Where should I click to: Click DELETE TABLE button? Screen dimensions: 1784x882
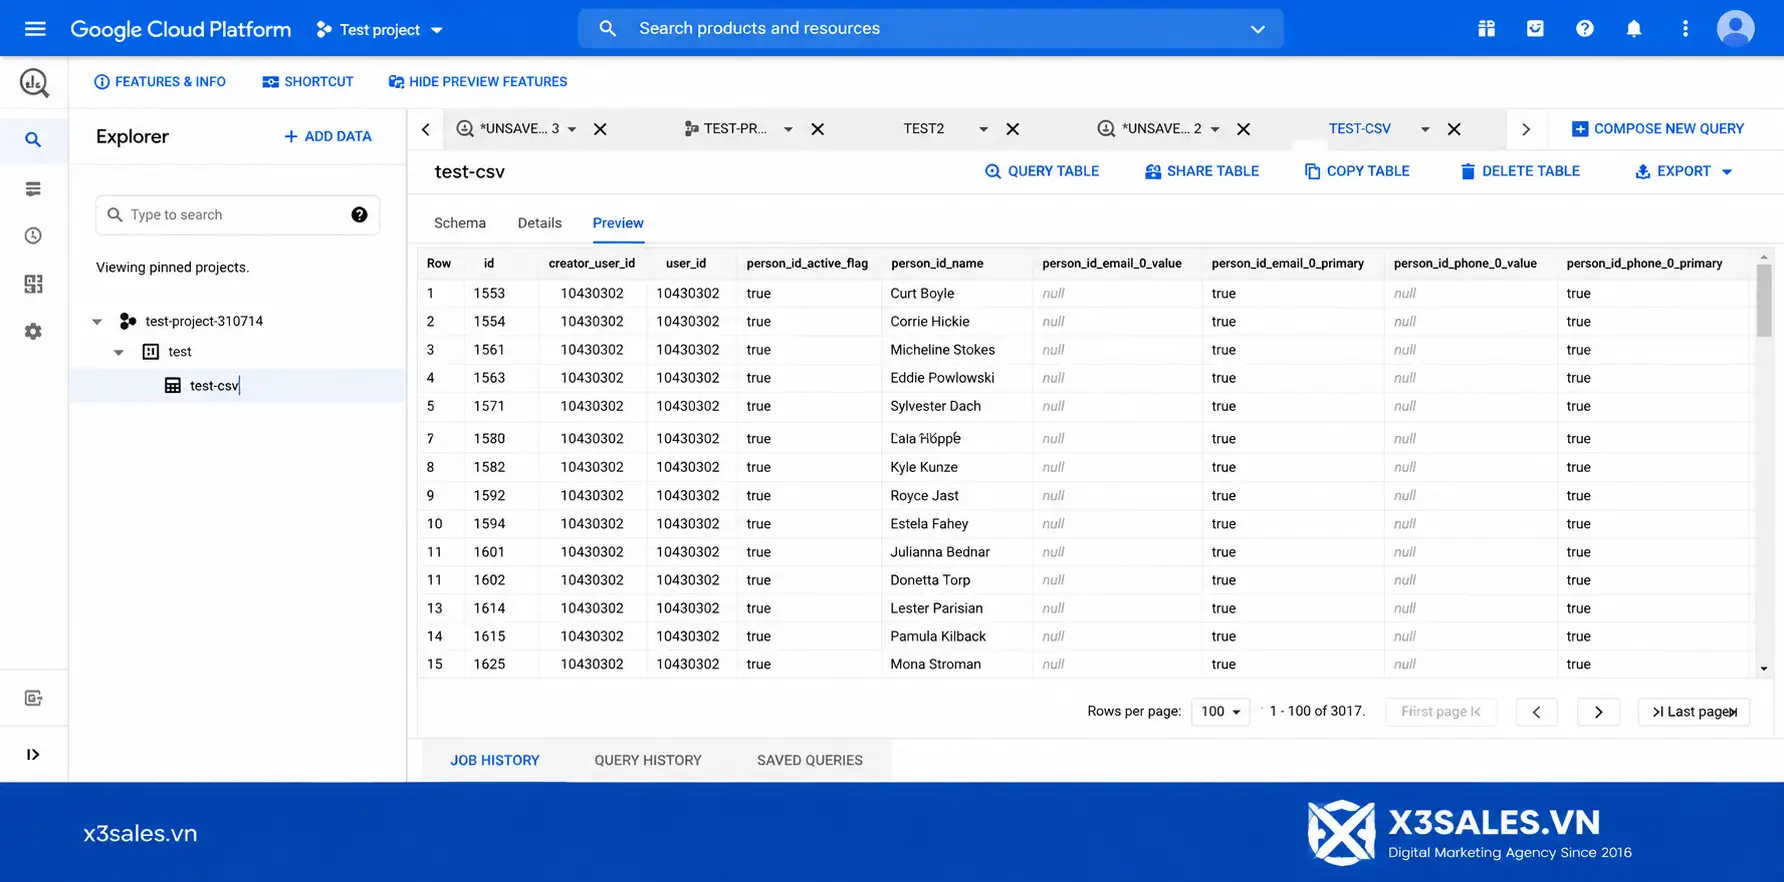1520,171
